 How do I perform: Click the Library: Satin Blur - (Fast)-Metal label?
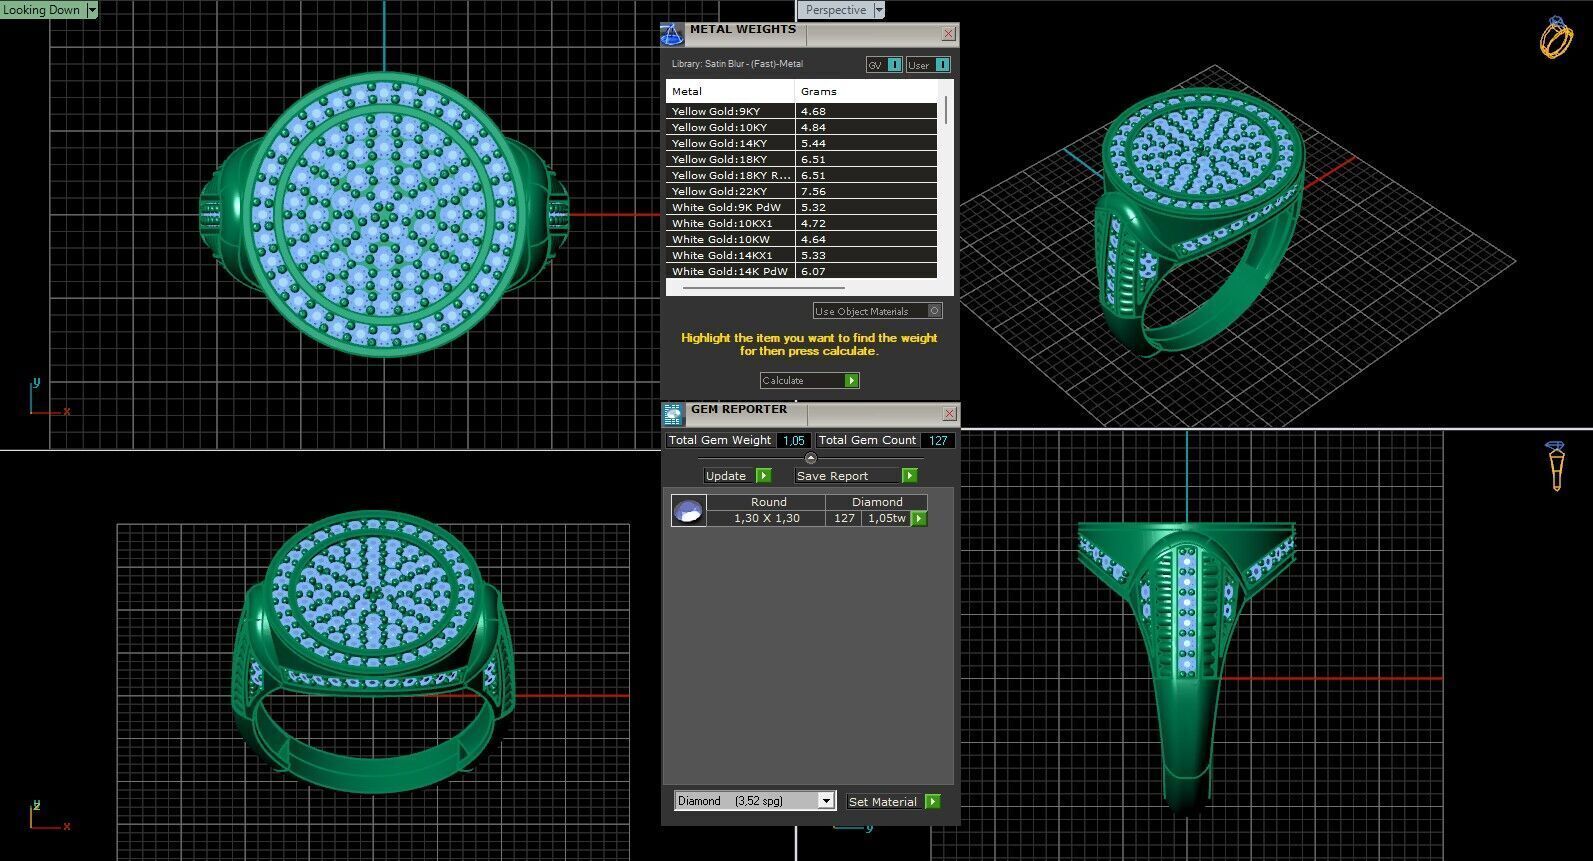coord(737,64)
